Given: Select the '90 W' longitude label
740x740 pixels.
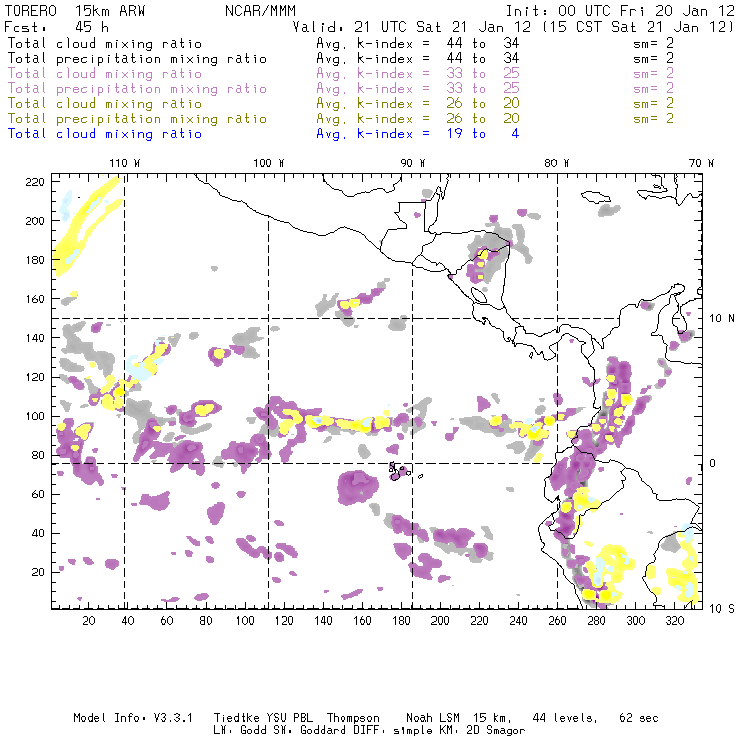Looking at the screenshot, I should click(x=412, y=163).
